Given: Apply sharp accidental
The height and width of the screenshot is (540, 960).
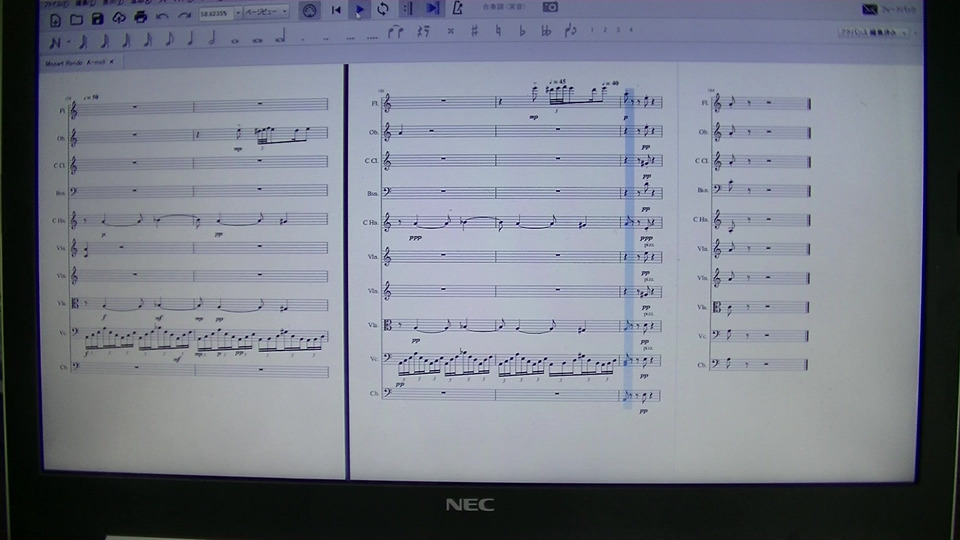Looking at the screenshot, I should [474, 31].
